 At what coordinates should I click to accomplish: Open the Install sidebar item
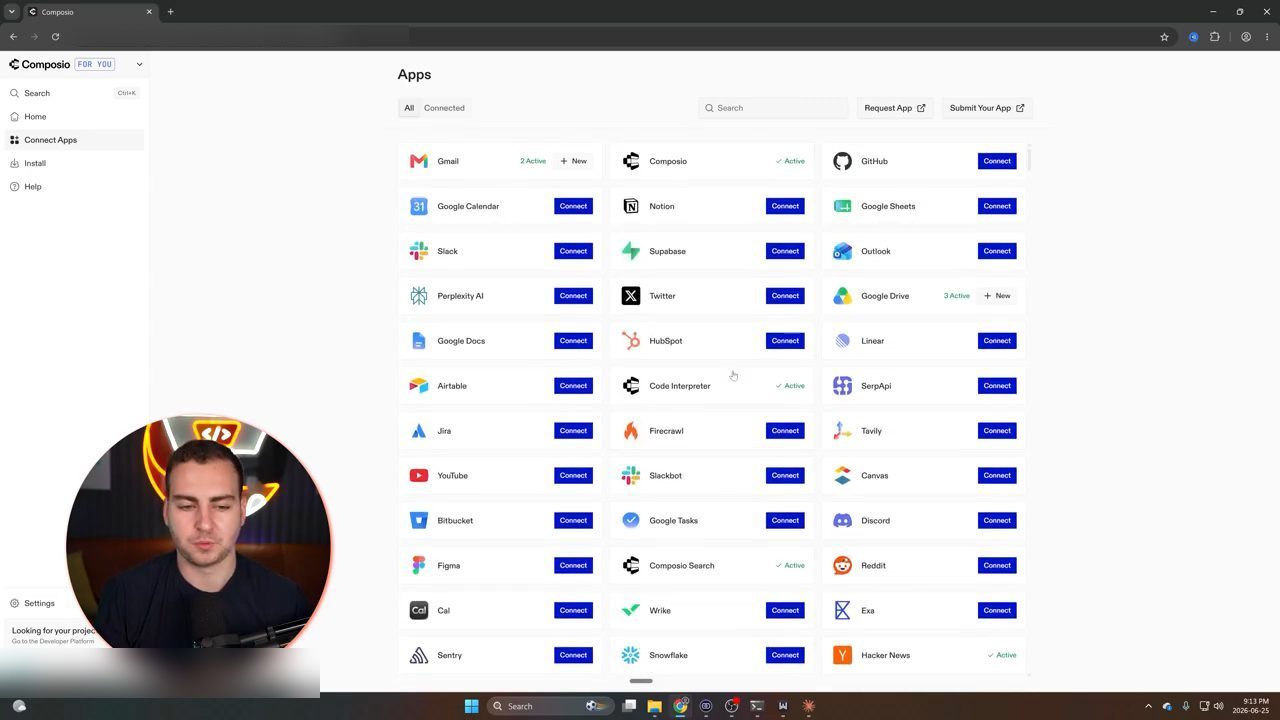pyautogui.click(x=75, y=163)
